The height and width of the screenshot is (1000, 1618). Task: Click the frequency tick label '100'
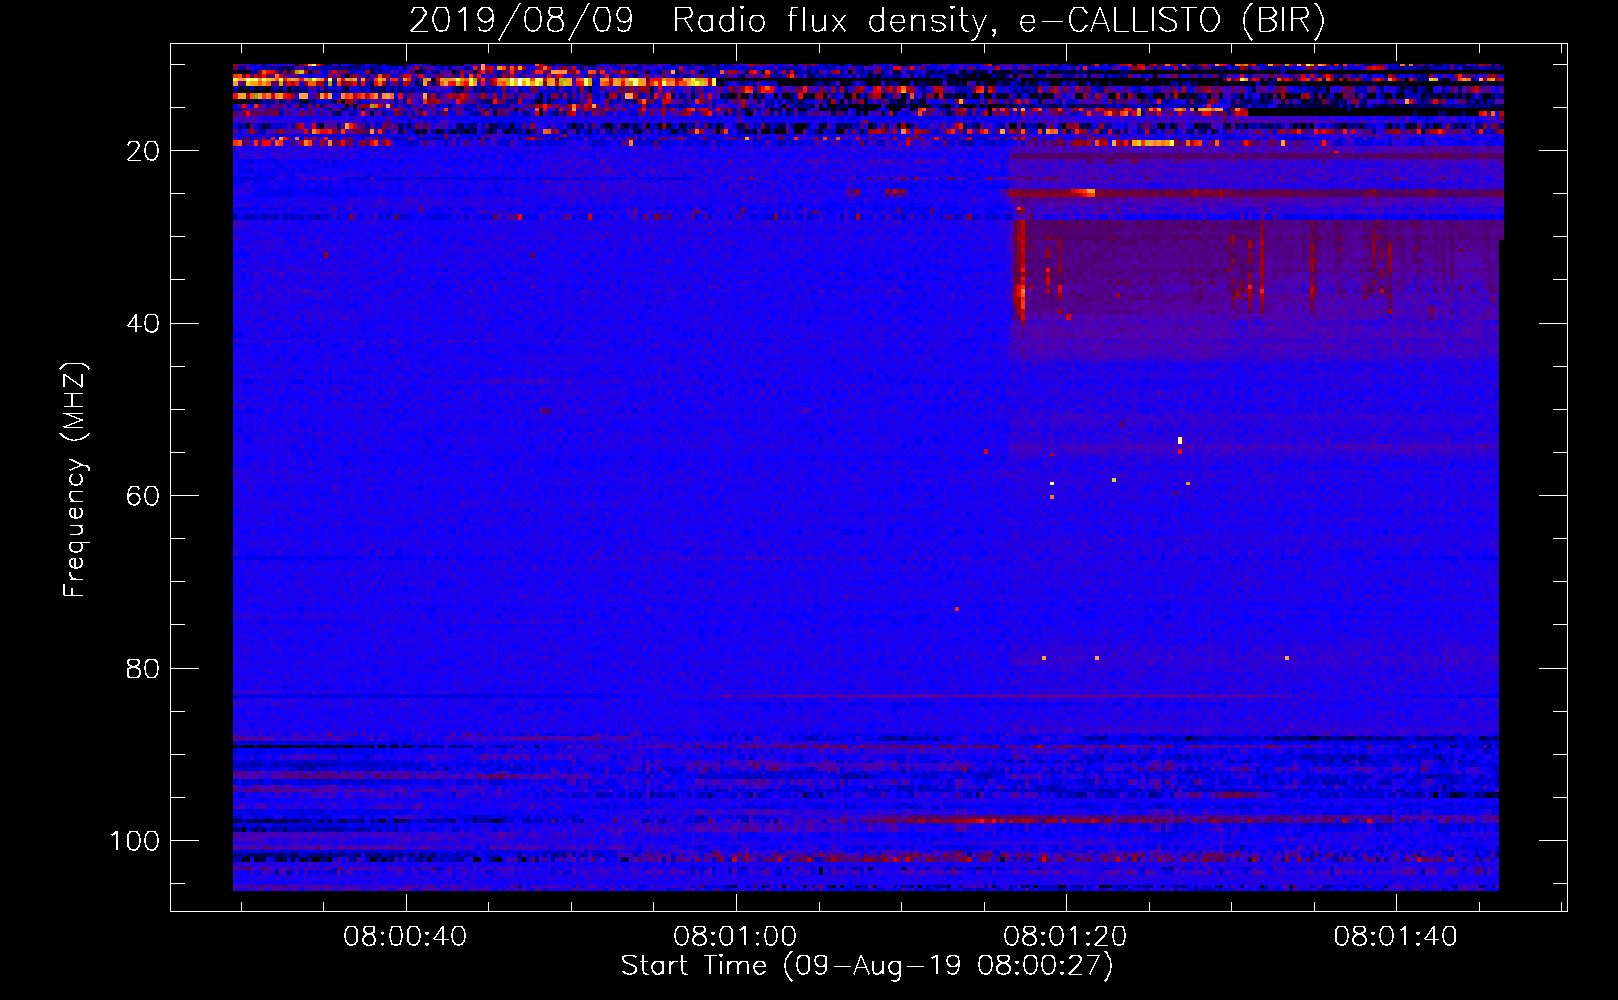(x=135, y=841)
